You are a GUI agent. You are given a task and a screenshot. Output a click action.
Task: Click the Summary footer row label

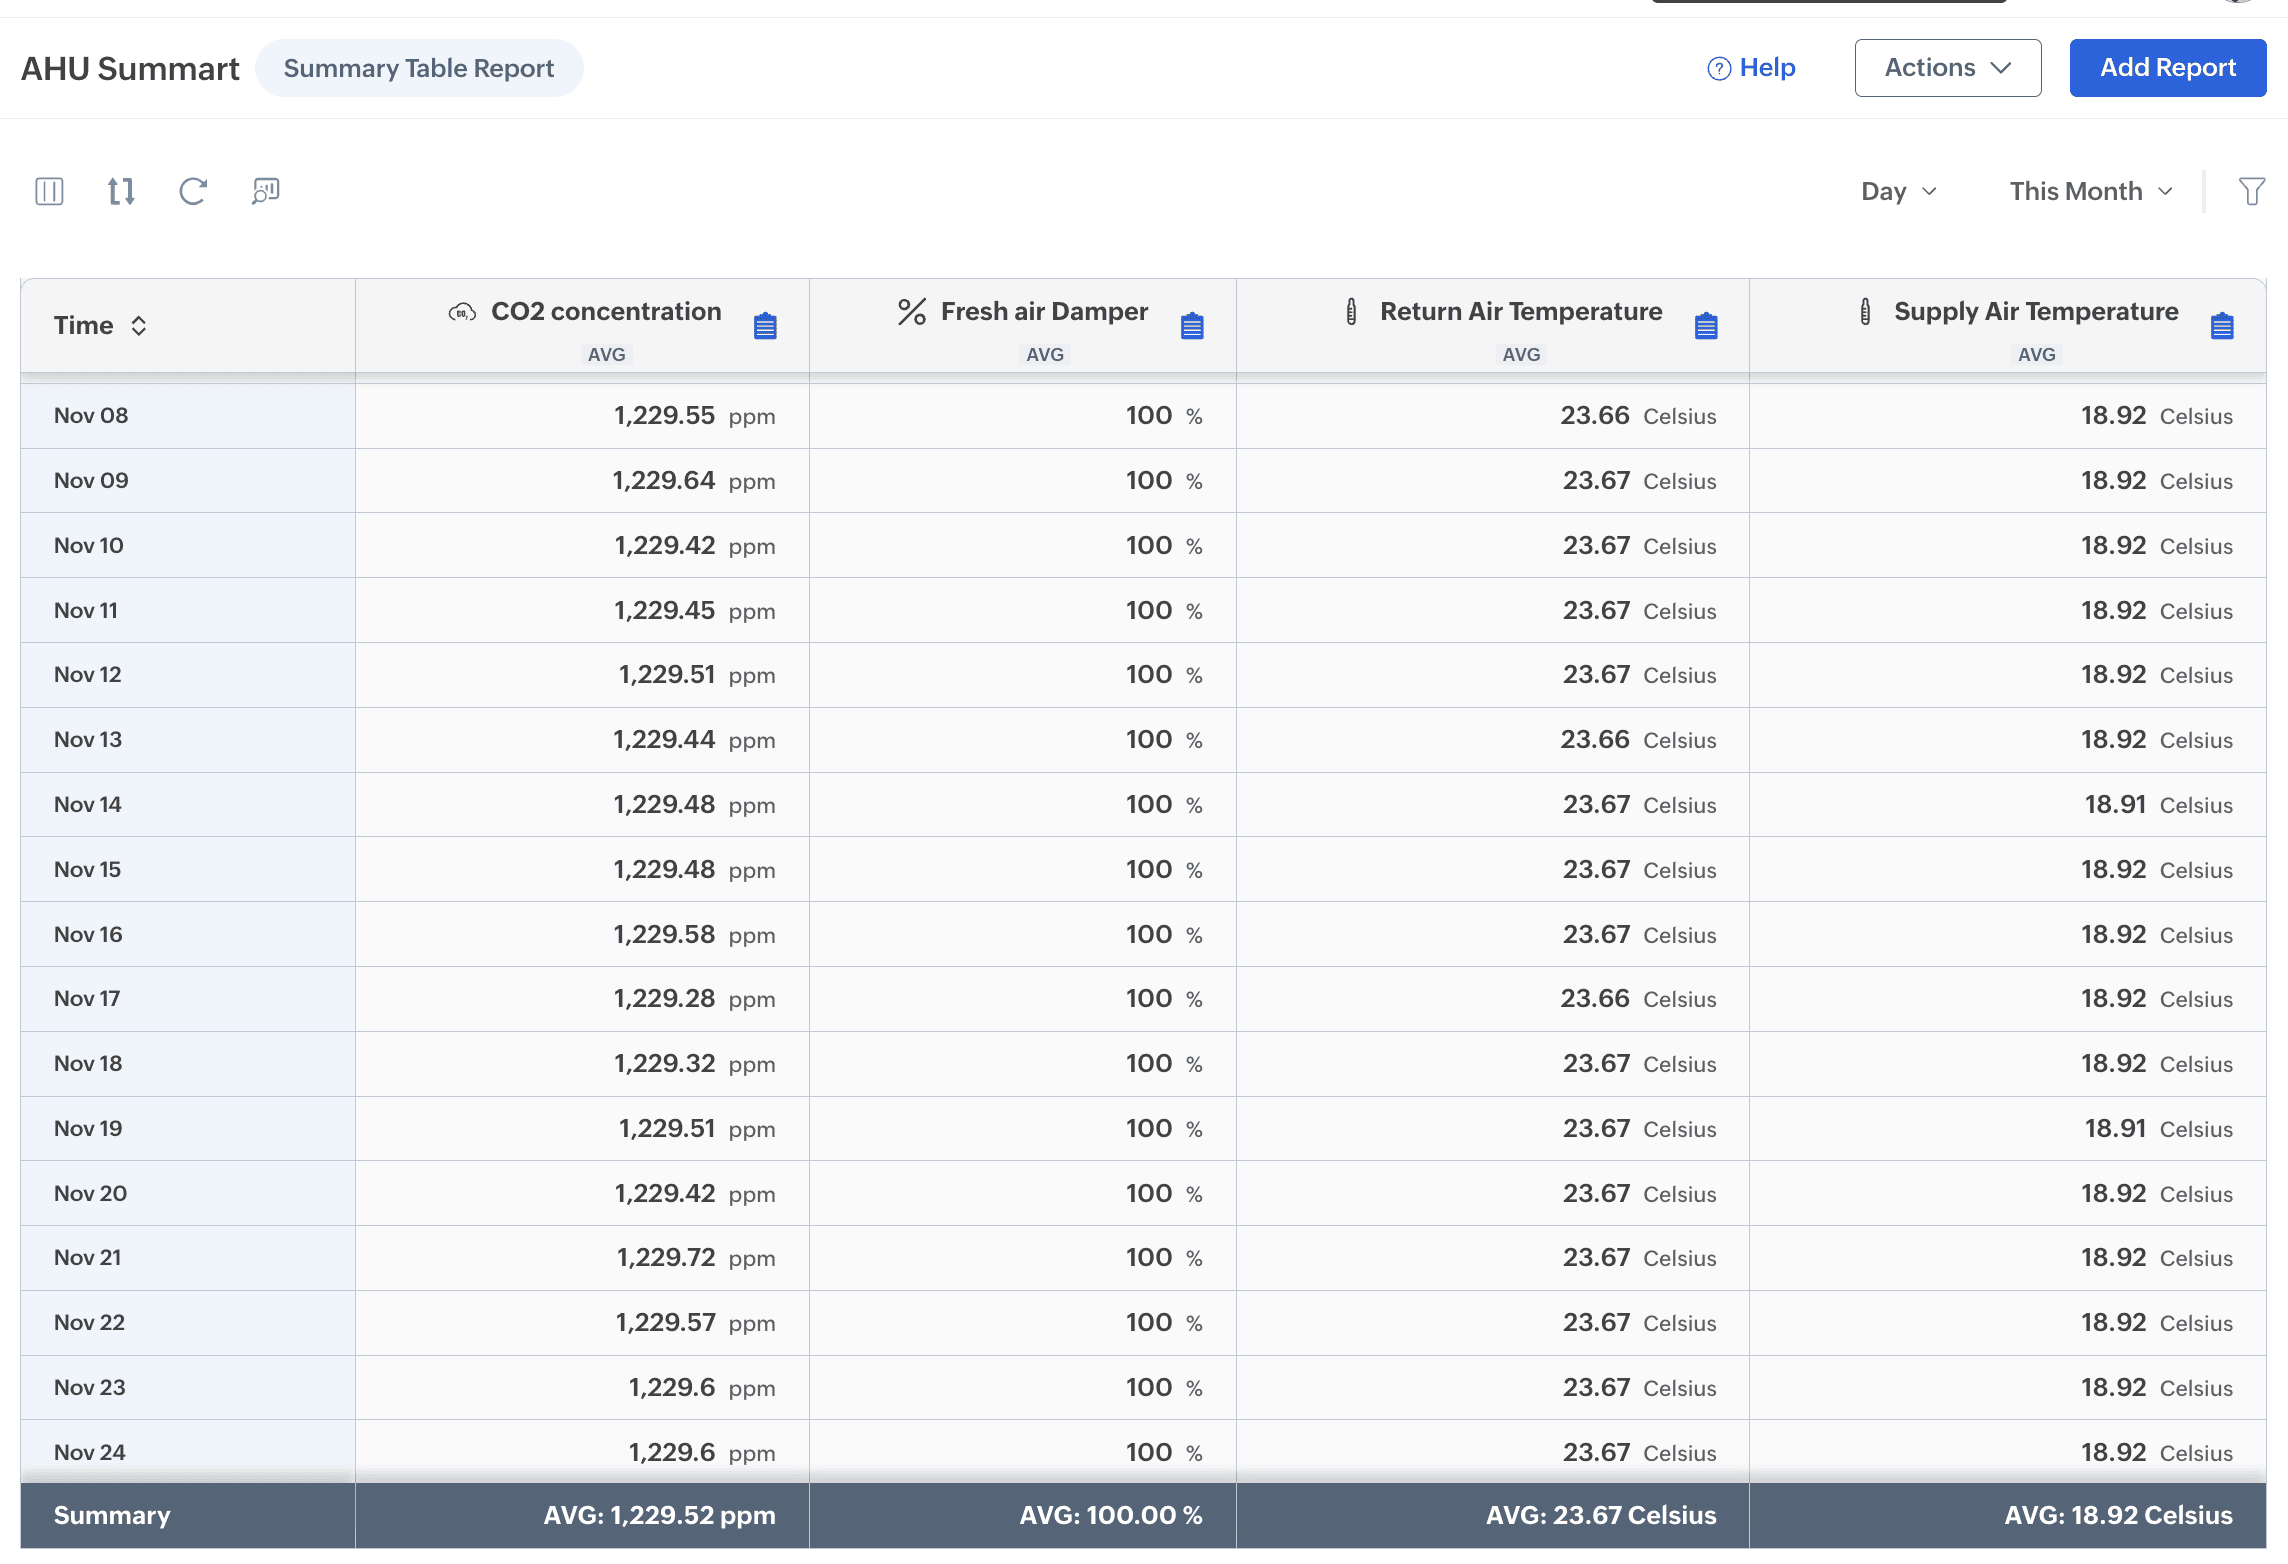112,1515
